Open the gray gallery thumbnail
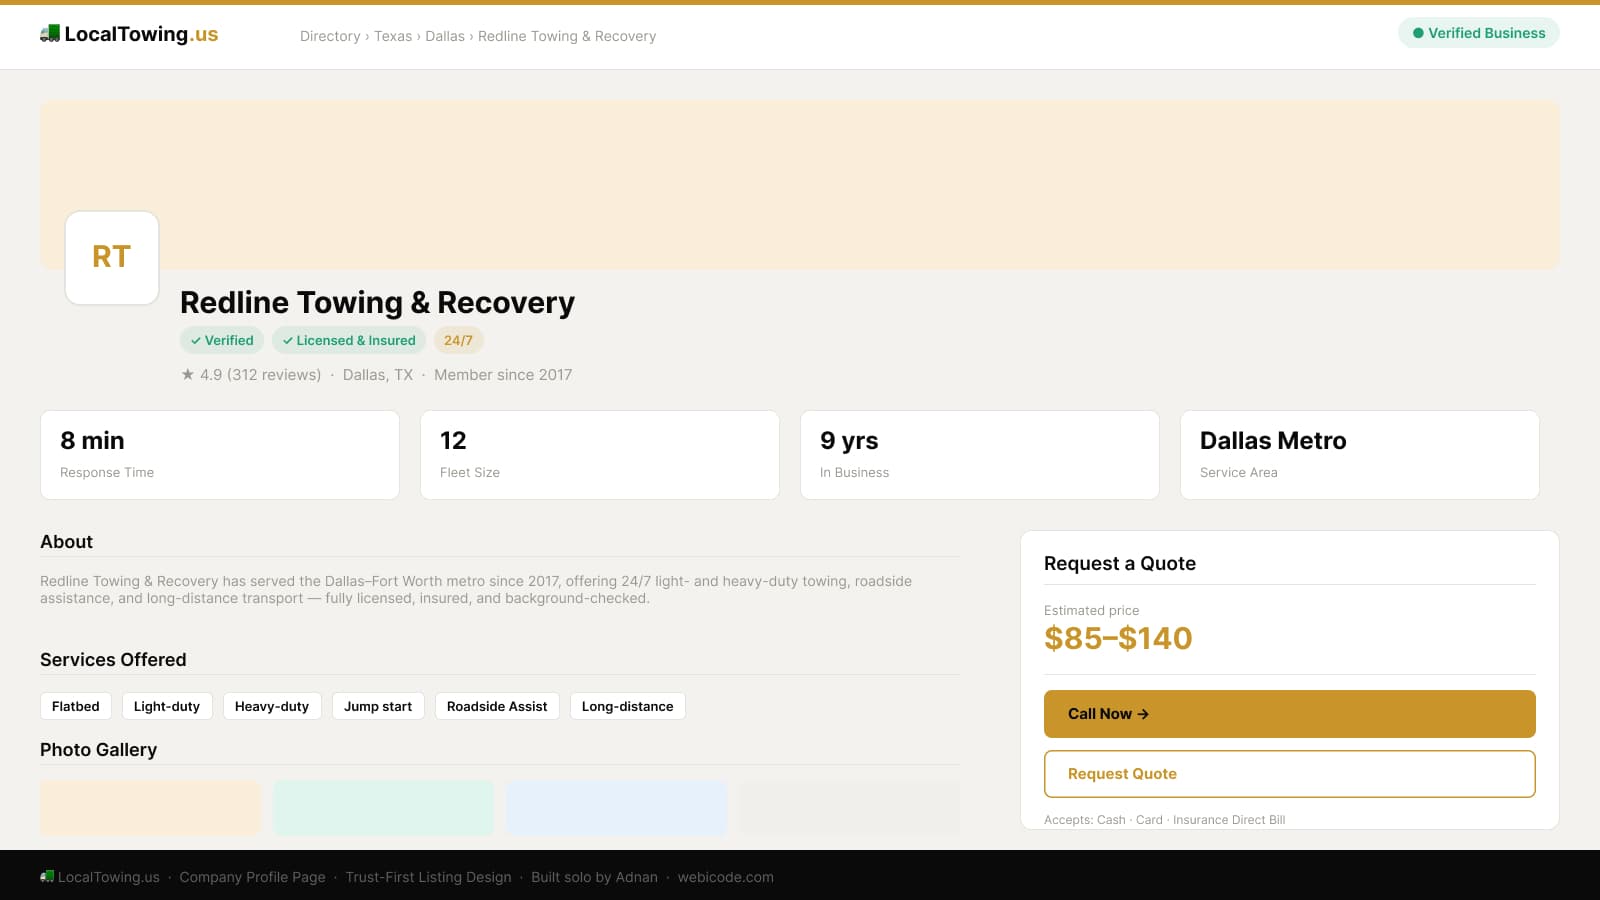Image resolution: width=1600 pixels, height=900 pixels. click(850, 808)
